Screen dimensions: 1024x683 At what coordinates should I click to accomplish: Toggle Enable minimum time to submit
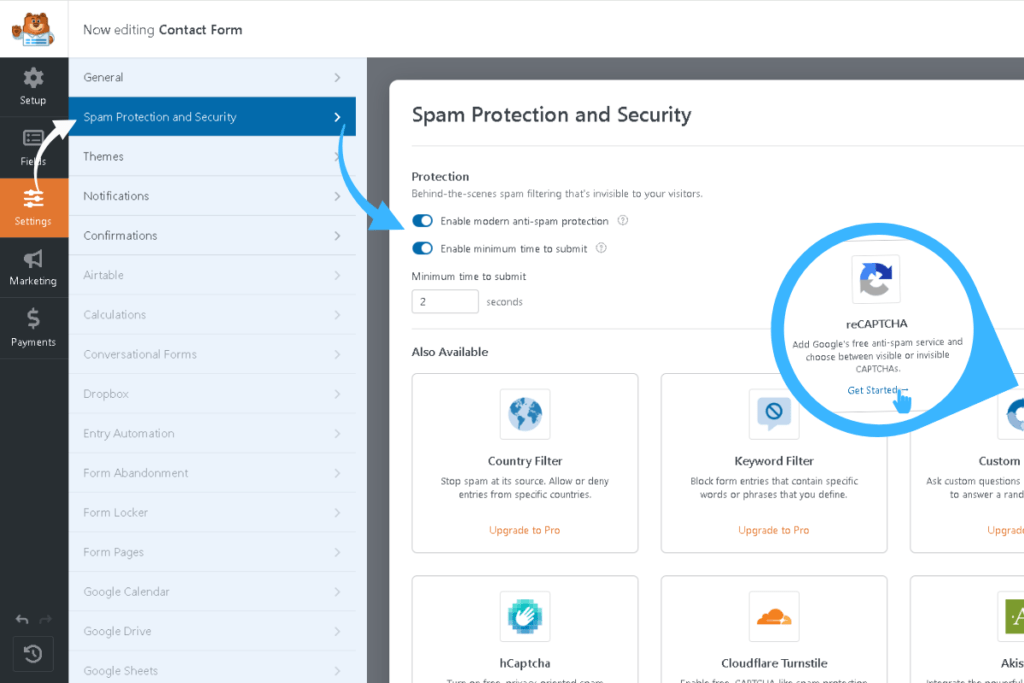(x=423, y=249)
